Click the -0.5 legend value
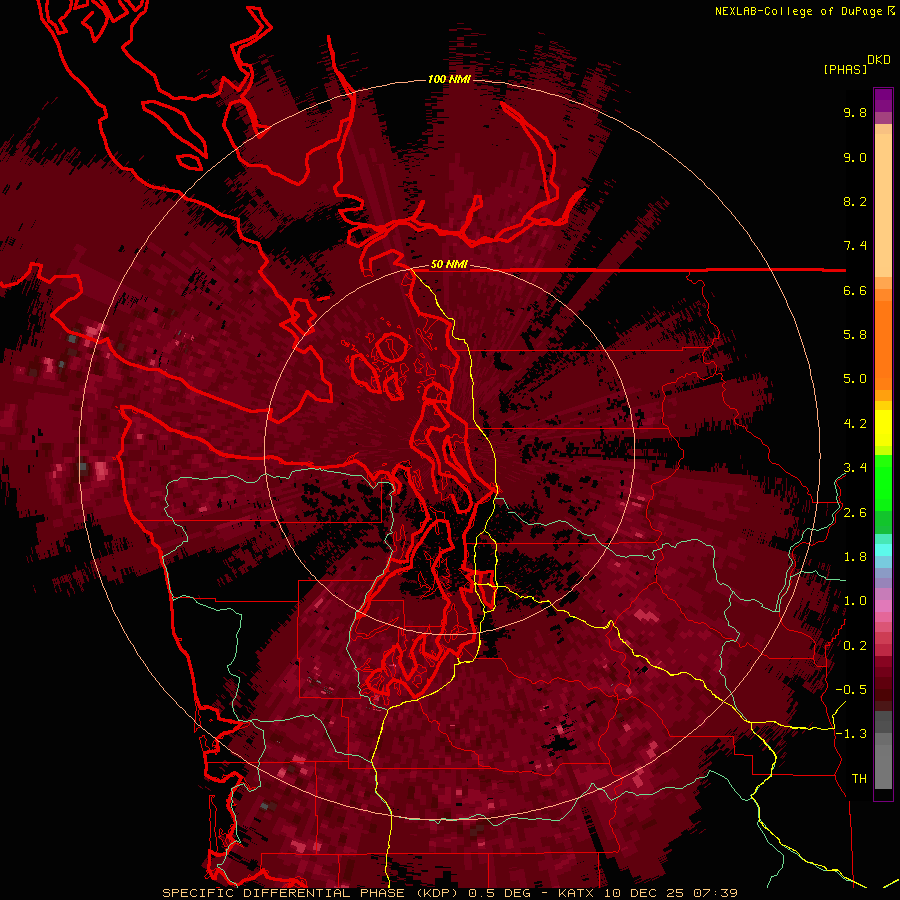Viewport: 900px width, 900px height. tap(851, 690)
